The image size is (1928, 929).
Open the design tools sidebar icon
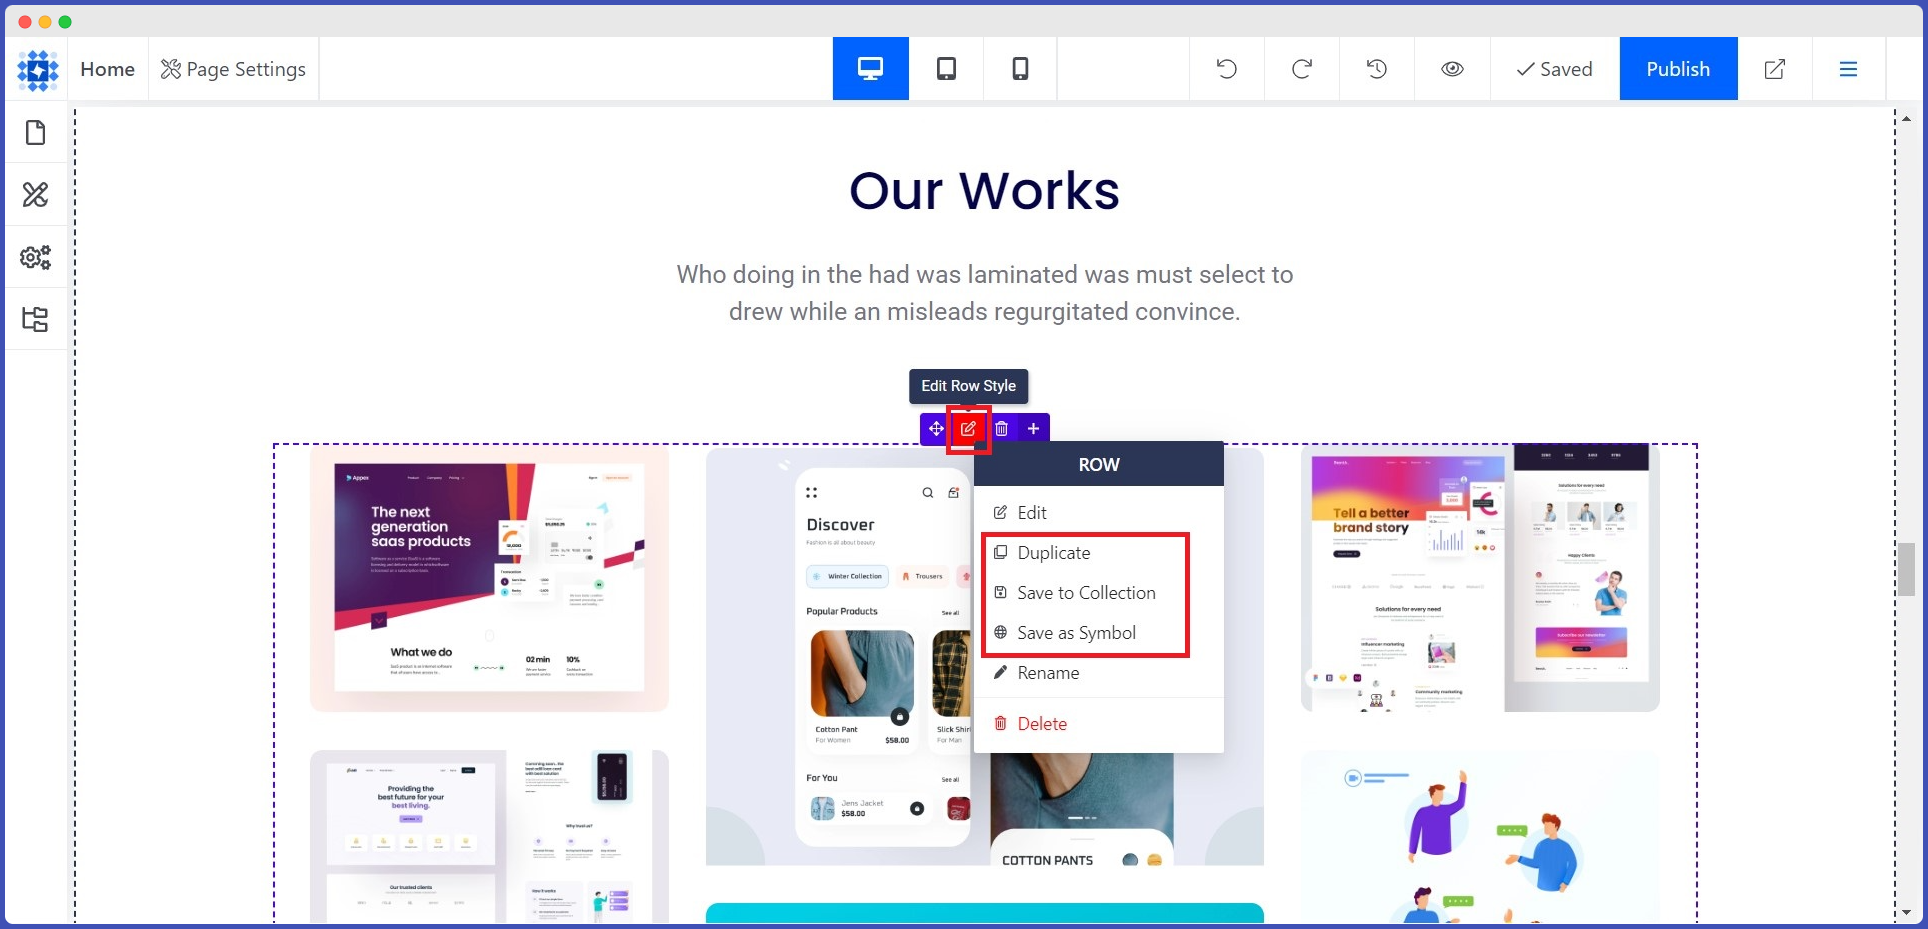click(x=36, y=194)
